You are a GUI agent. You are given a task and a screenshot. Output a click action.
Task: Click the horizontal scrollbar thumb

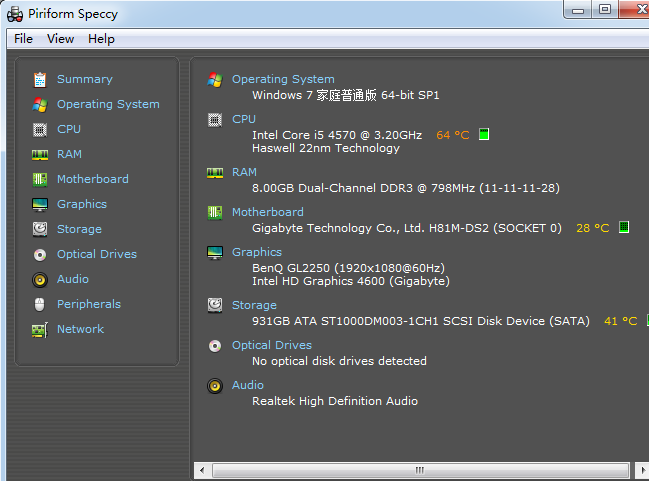[x=420, y=470]
